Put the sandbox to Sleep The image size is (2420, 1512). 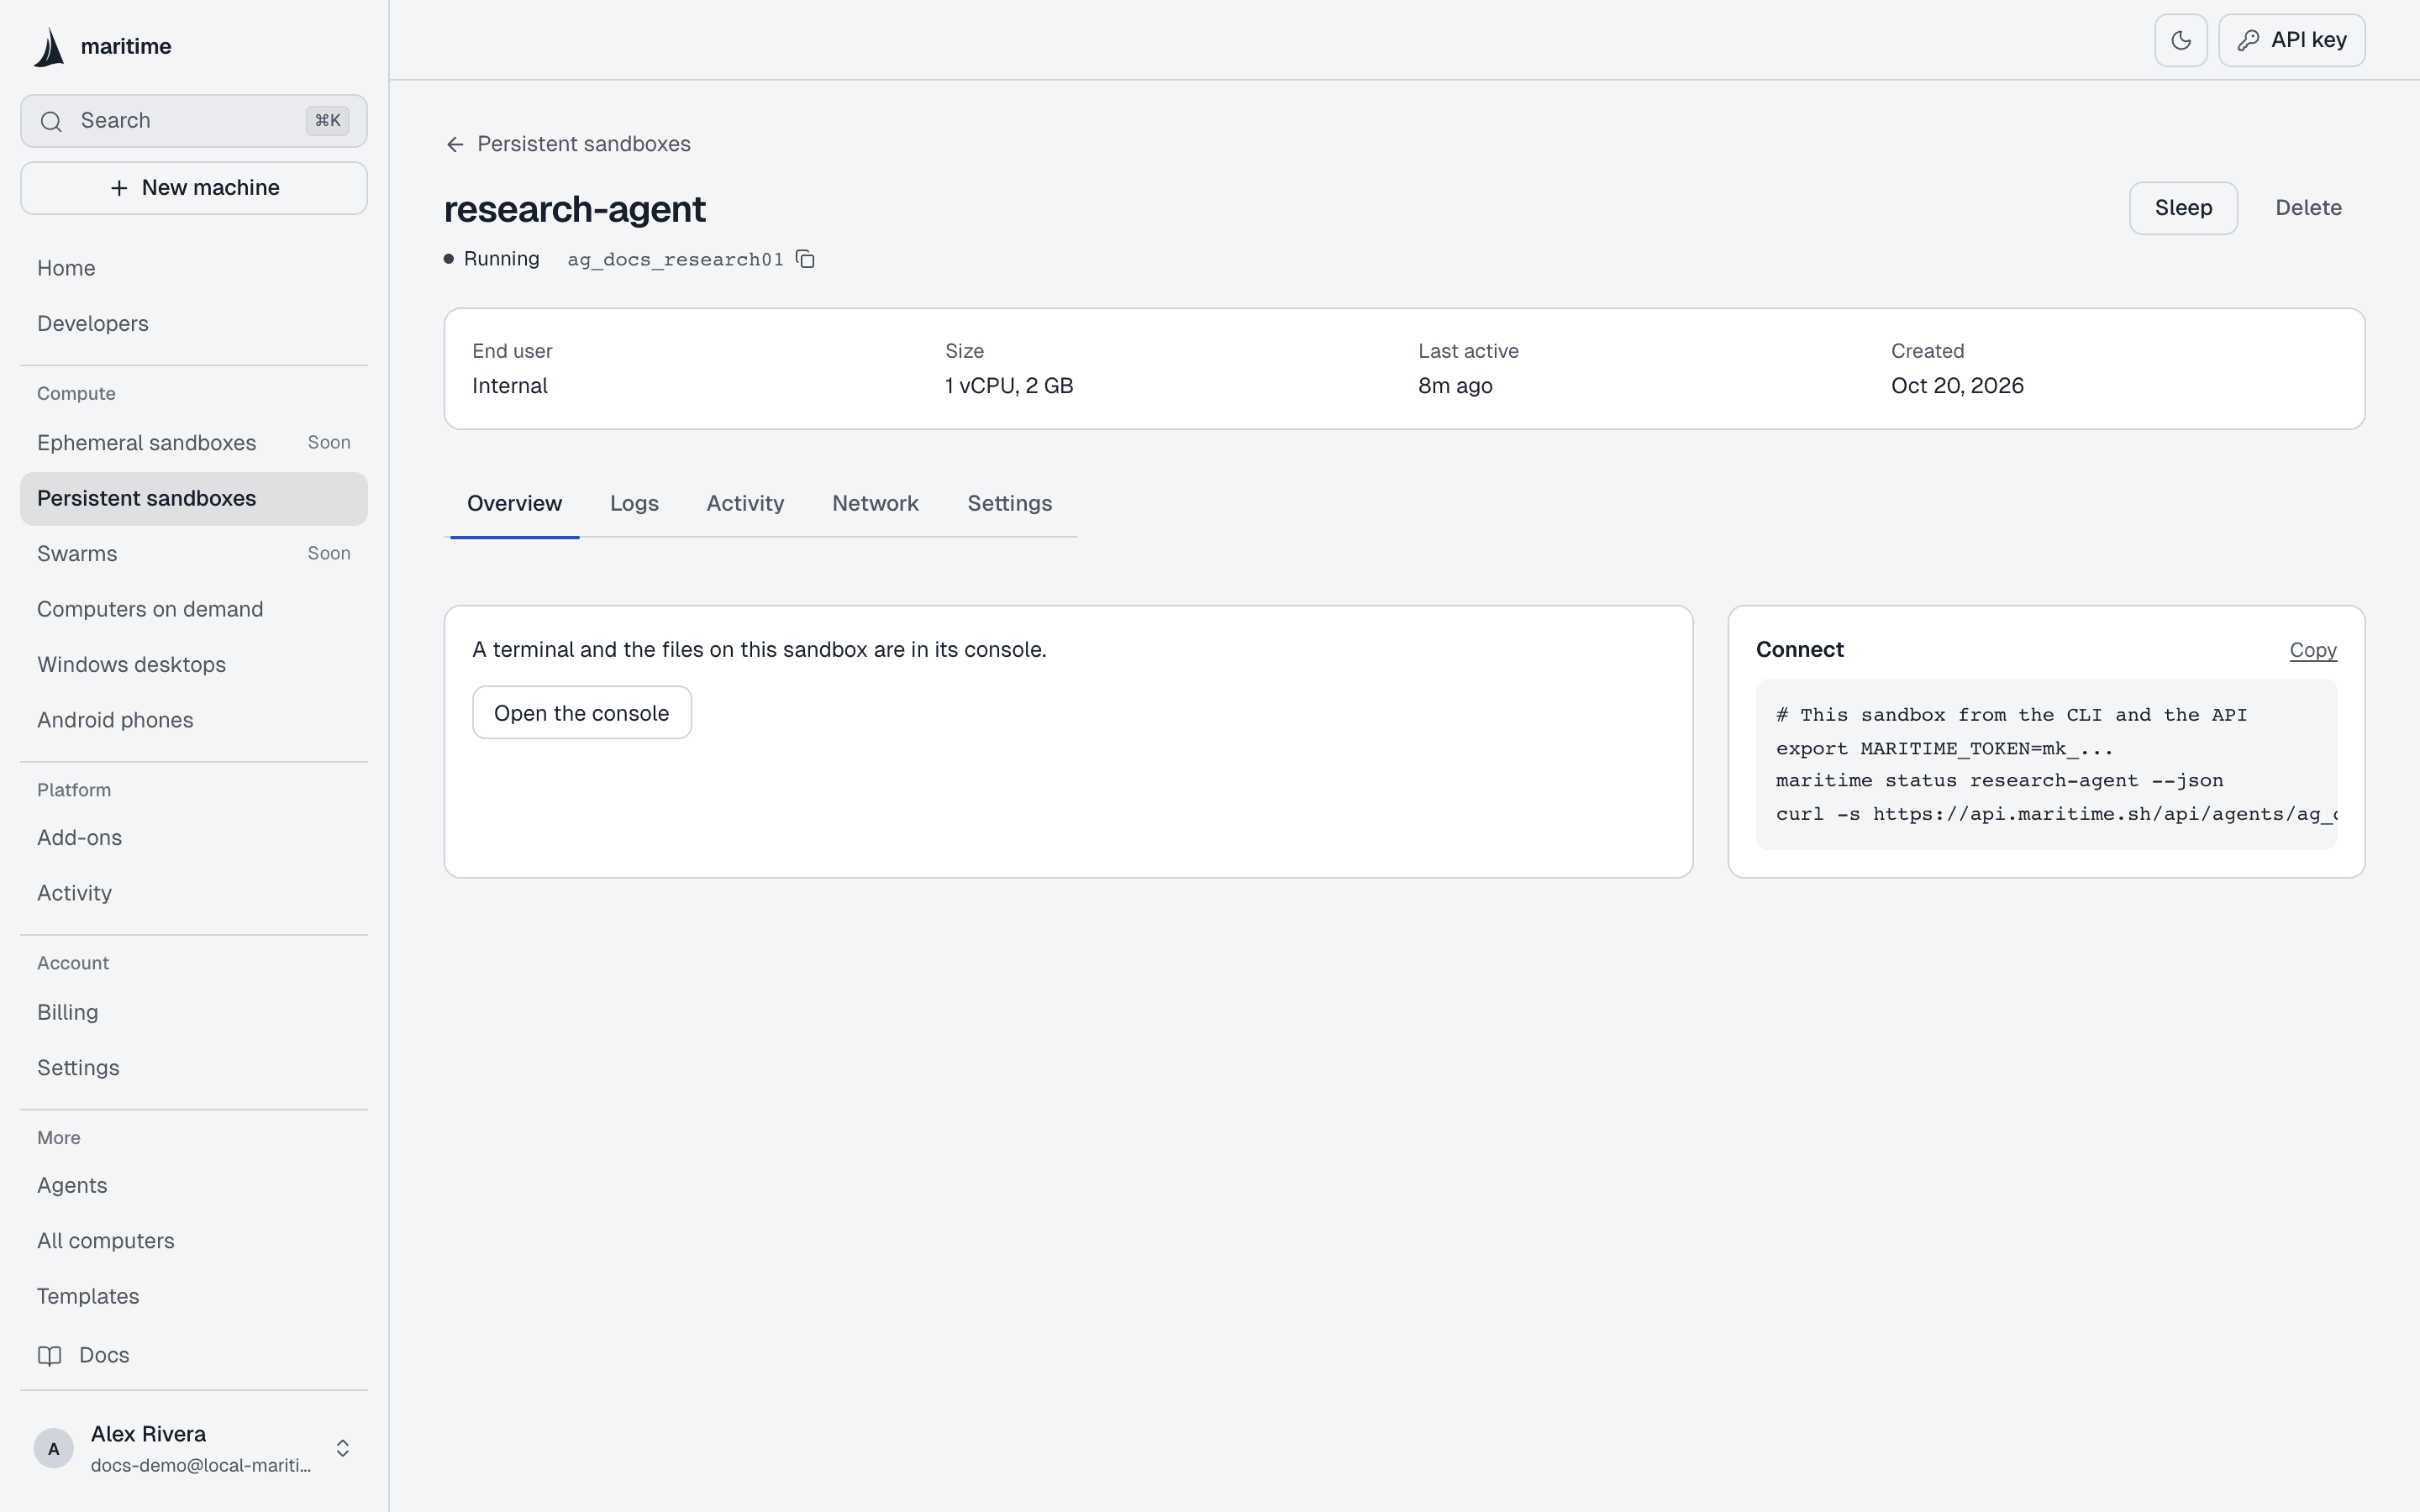point(2183,208)
